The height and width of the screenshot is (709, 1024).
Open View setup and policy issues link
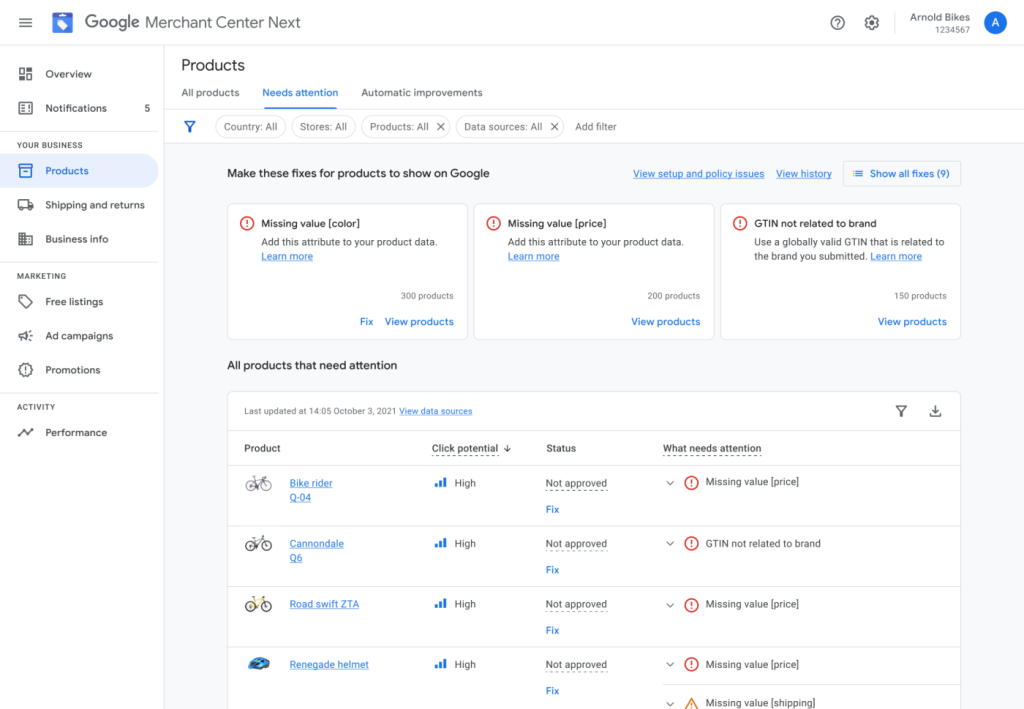coord(698,174)
